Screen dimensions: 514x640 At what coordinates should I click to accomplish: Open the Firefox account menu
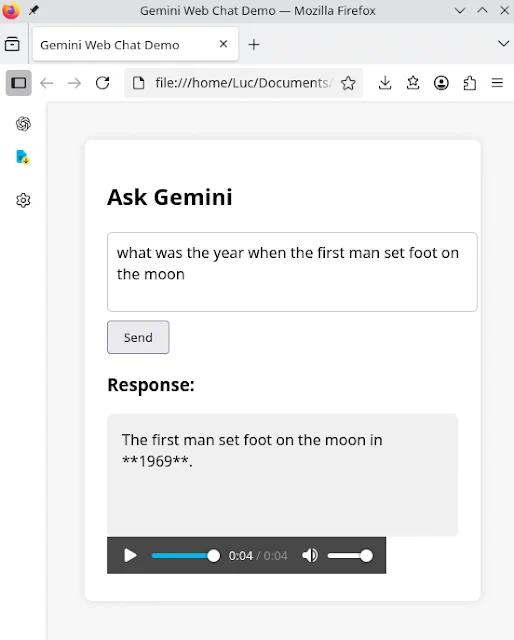441,83
